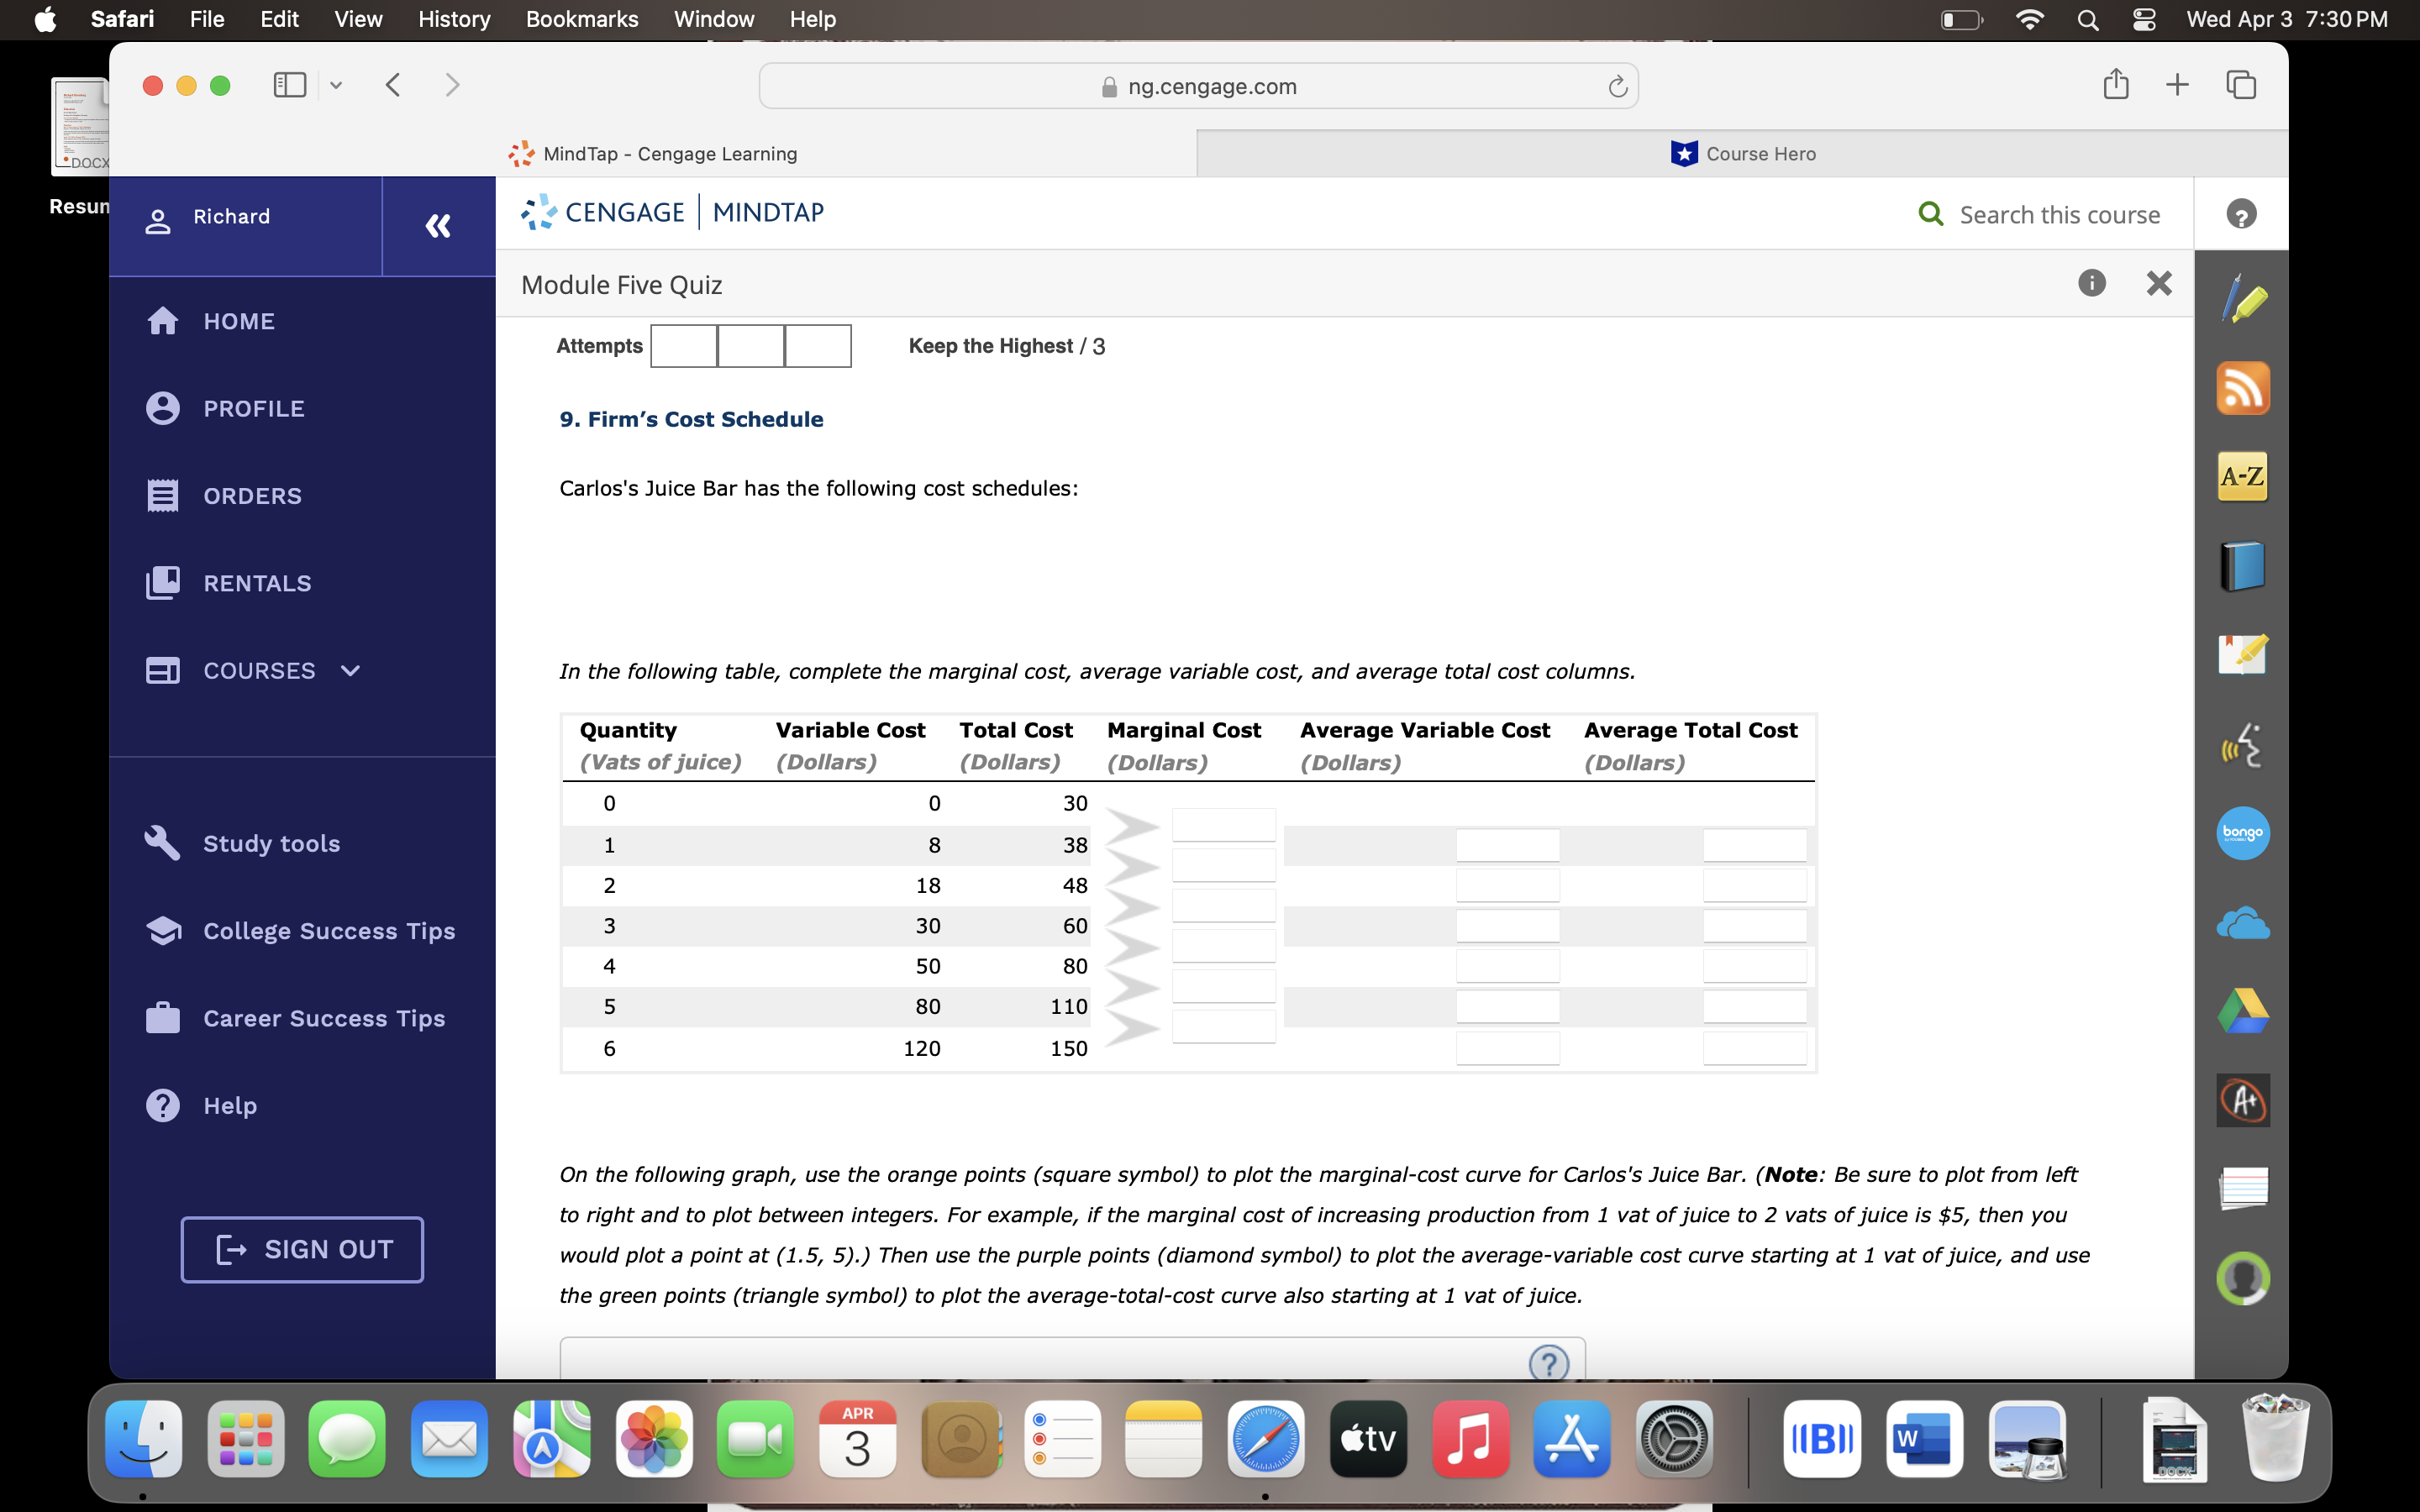Screen dimensions: 2420x1512
Task: Open the A+ grades app icon
Action: point(2241,1099)
